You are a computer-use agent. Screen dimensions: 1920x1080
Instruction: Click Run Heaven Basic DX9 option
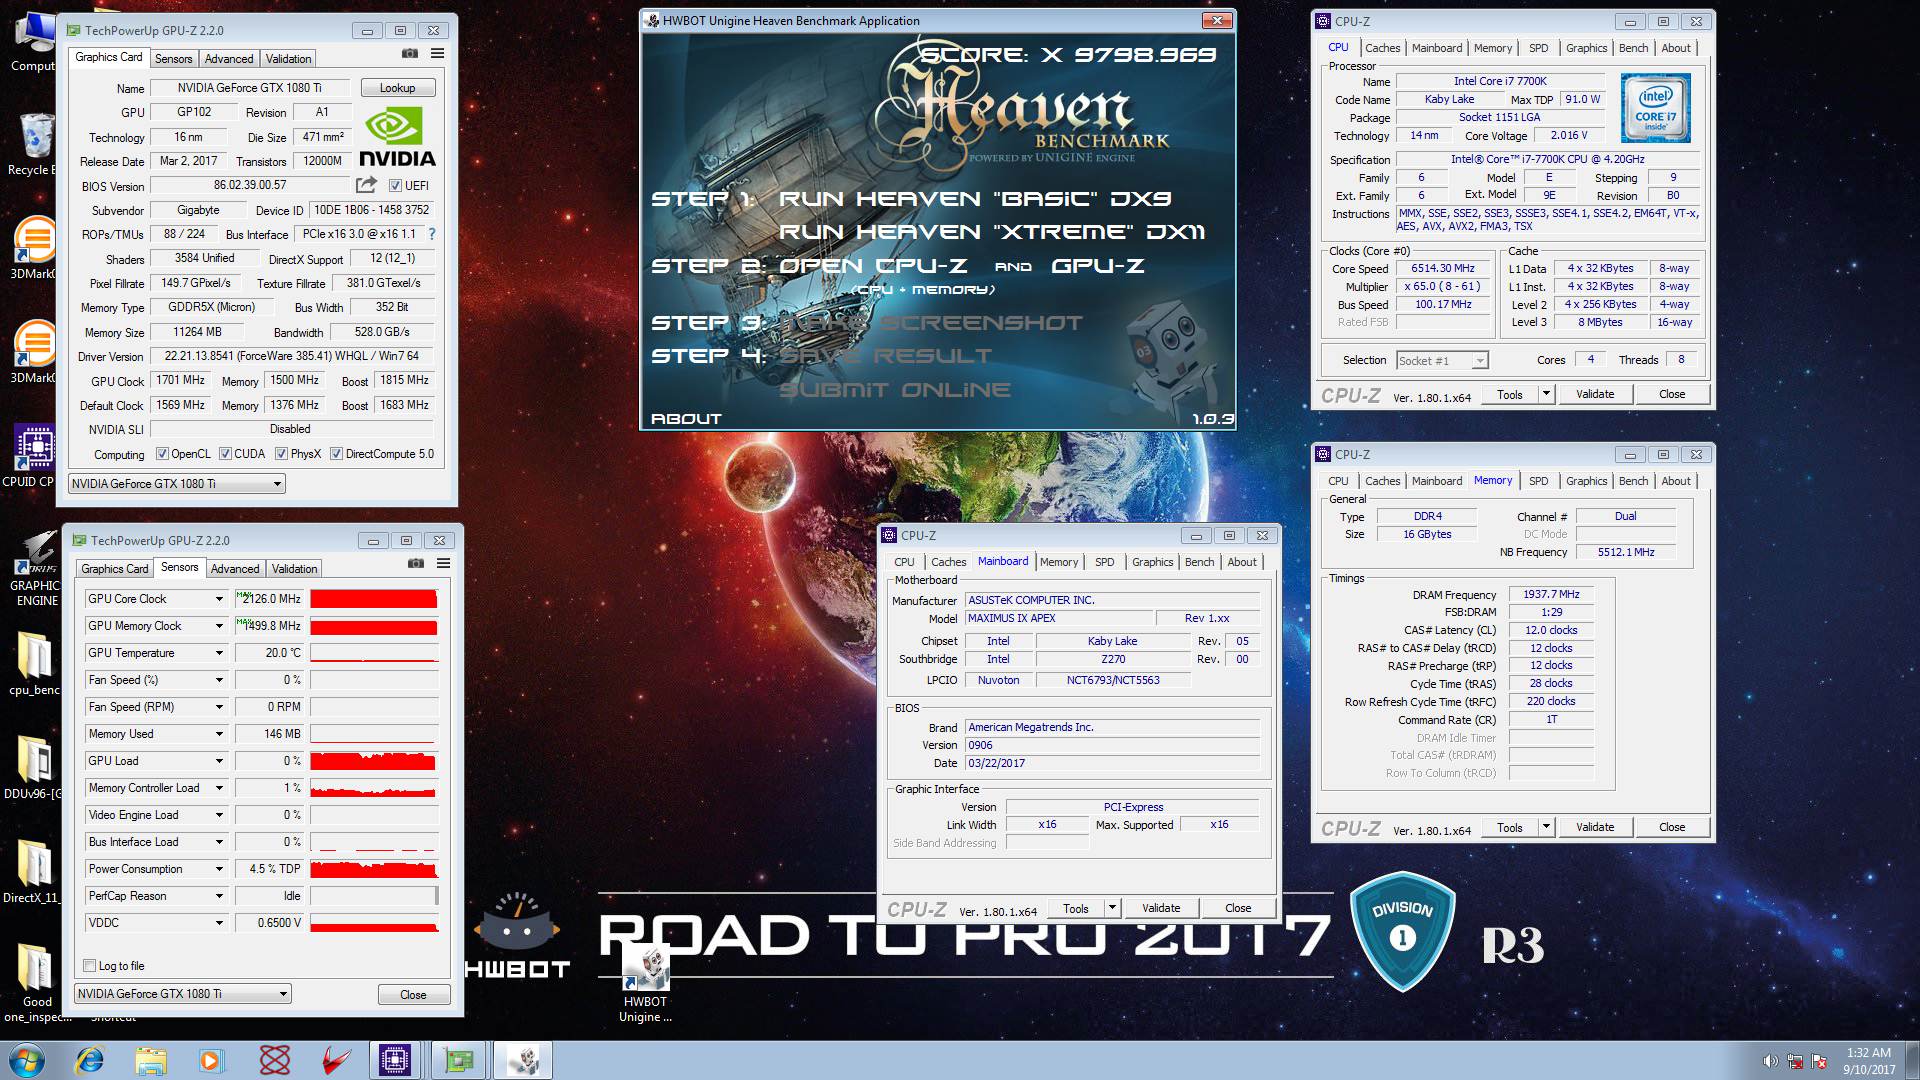click(x=975, y=199)
